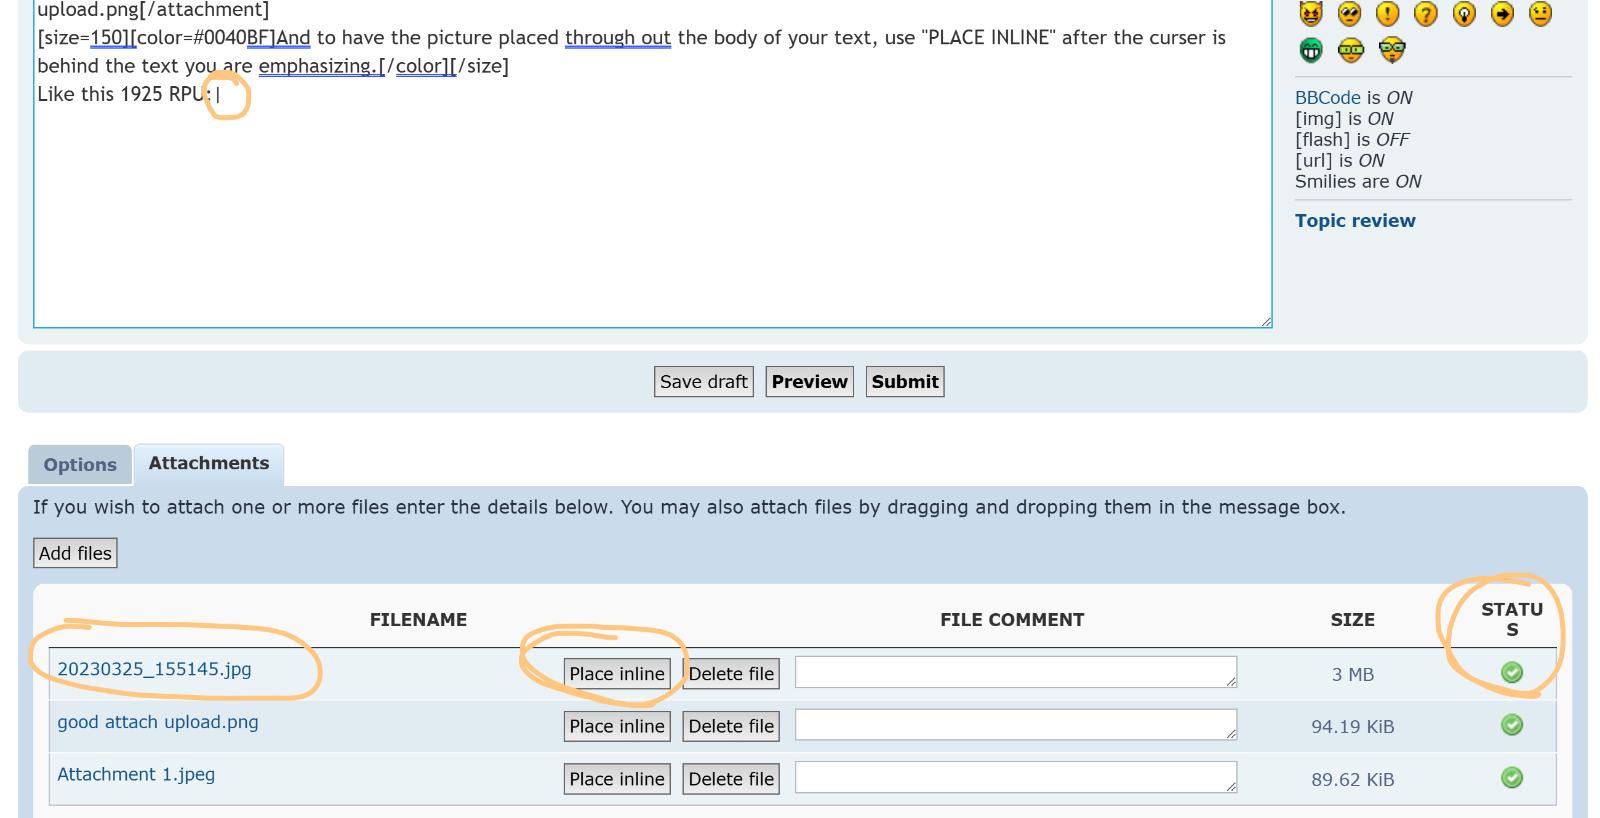The width and height of the screenshot is (1600, 818).
Task: Open the Topic review link
Action: (x=1355, y=221)
